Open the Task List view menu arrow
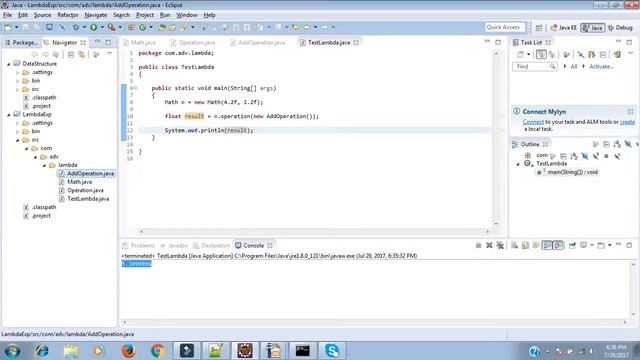 pos(630,54)
